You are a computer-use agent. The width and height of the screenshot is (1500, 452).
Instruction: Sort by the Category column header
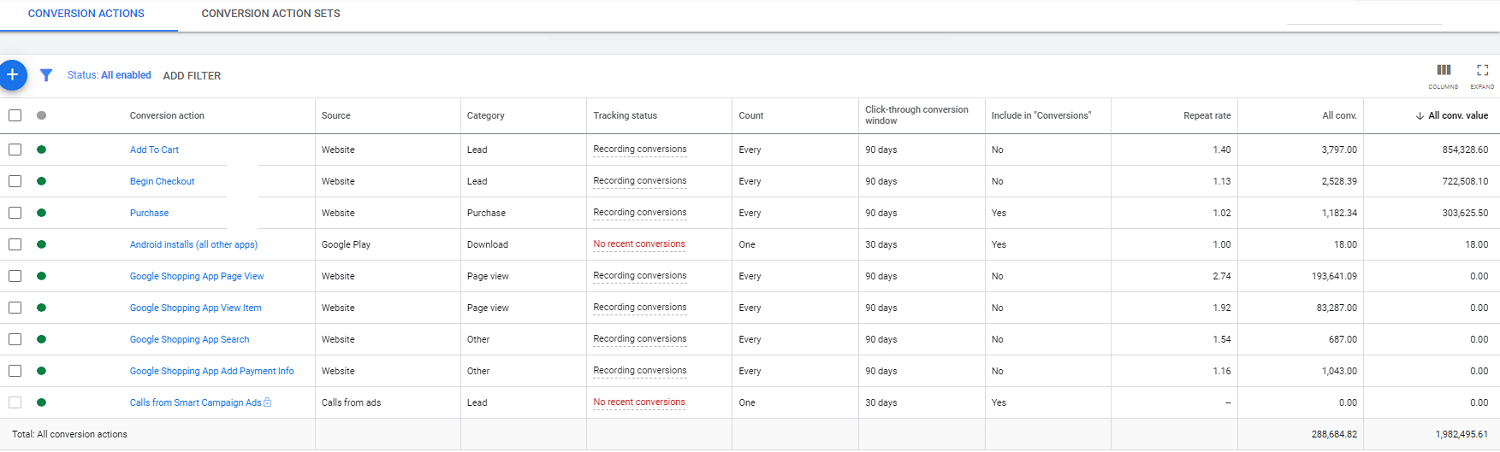[x=486, y=116]
